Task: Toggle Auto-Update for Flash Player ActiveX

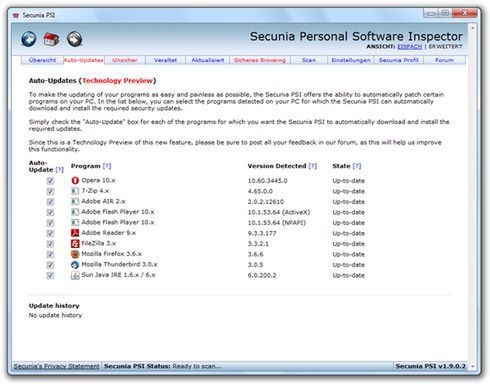Action: [x=50, y=212]
